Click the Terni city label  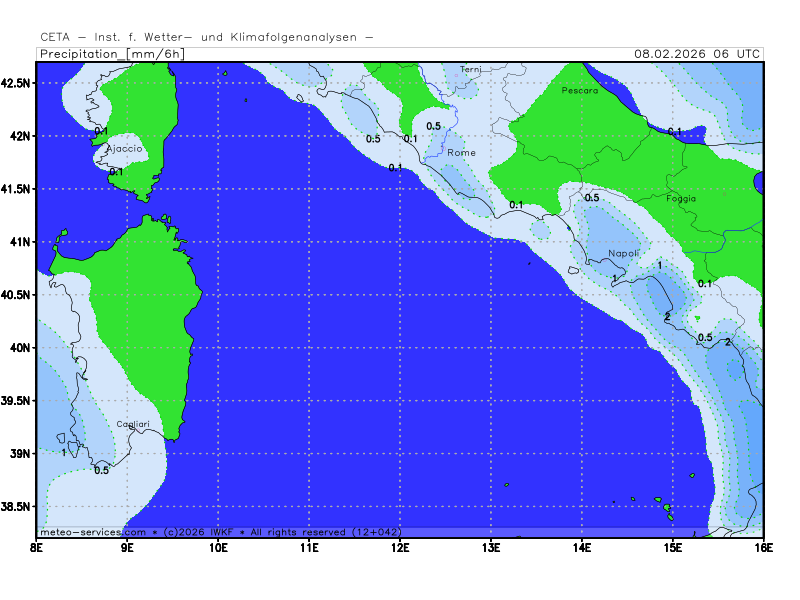470,69
